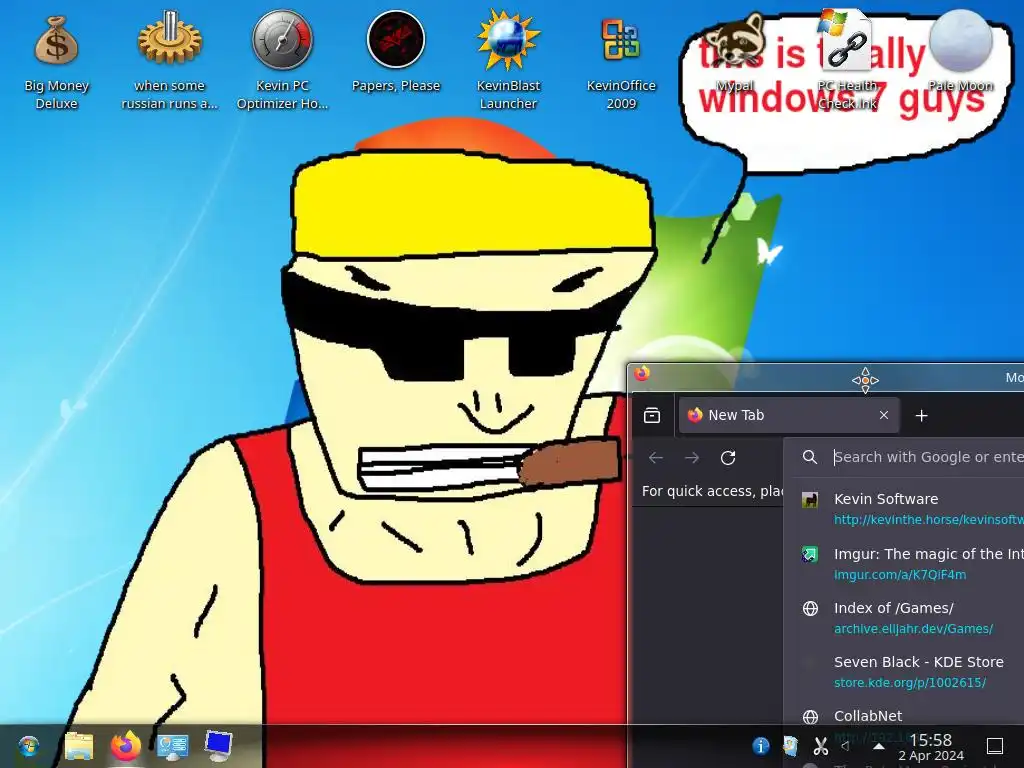Click the search magnifier icon in URL bar
Viewport: 1024px width, 768px height.
(810, 457)
